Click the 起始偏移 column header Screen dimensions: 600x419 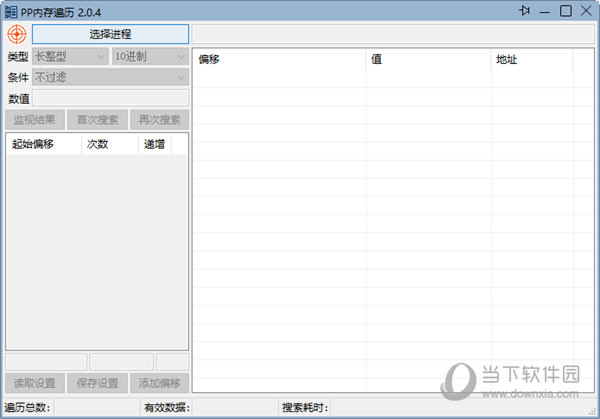pos(44,144)
